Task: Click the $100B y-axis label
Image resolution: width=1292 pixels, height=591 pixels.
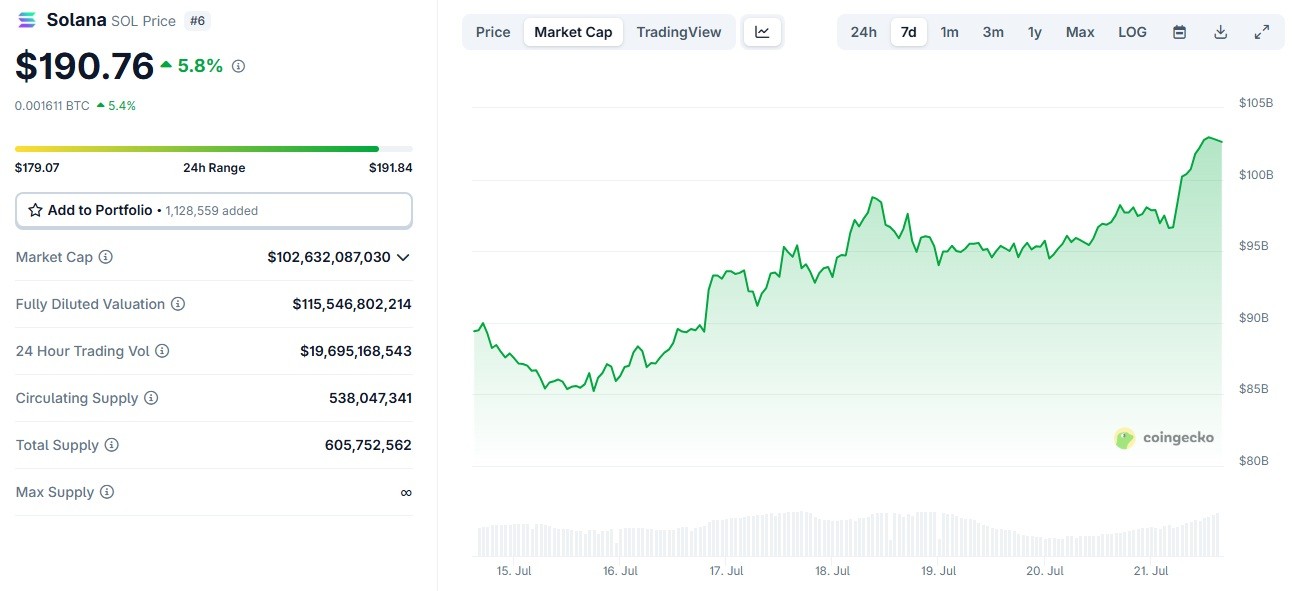Action: [1255, 175]
